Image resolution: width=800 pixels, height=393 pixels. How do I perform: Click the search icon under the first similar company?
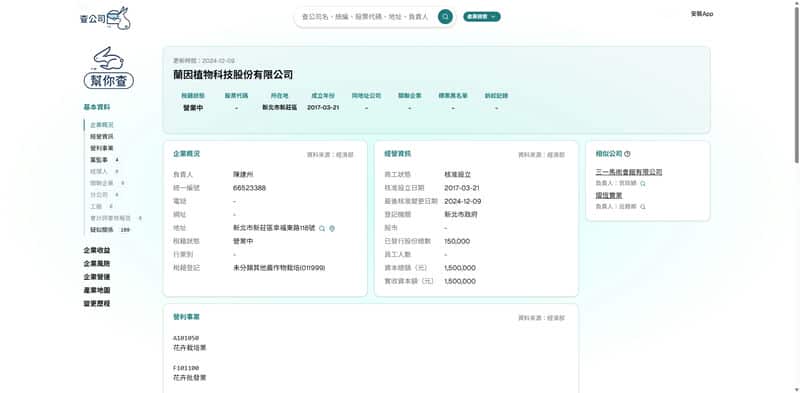click(643, 183)
